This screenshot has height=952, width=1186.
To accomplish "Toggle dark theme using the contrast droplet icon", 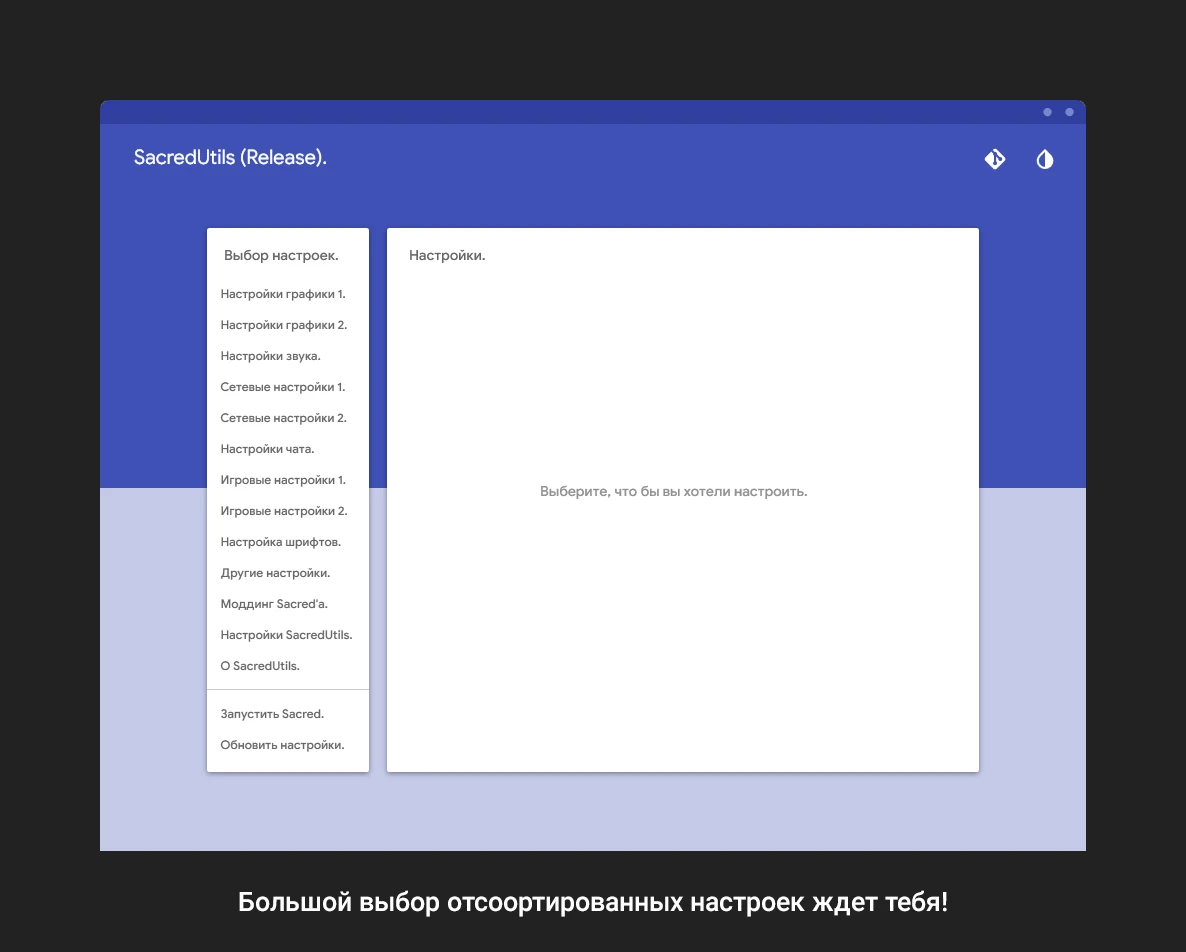I will coord(1044,158).
